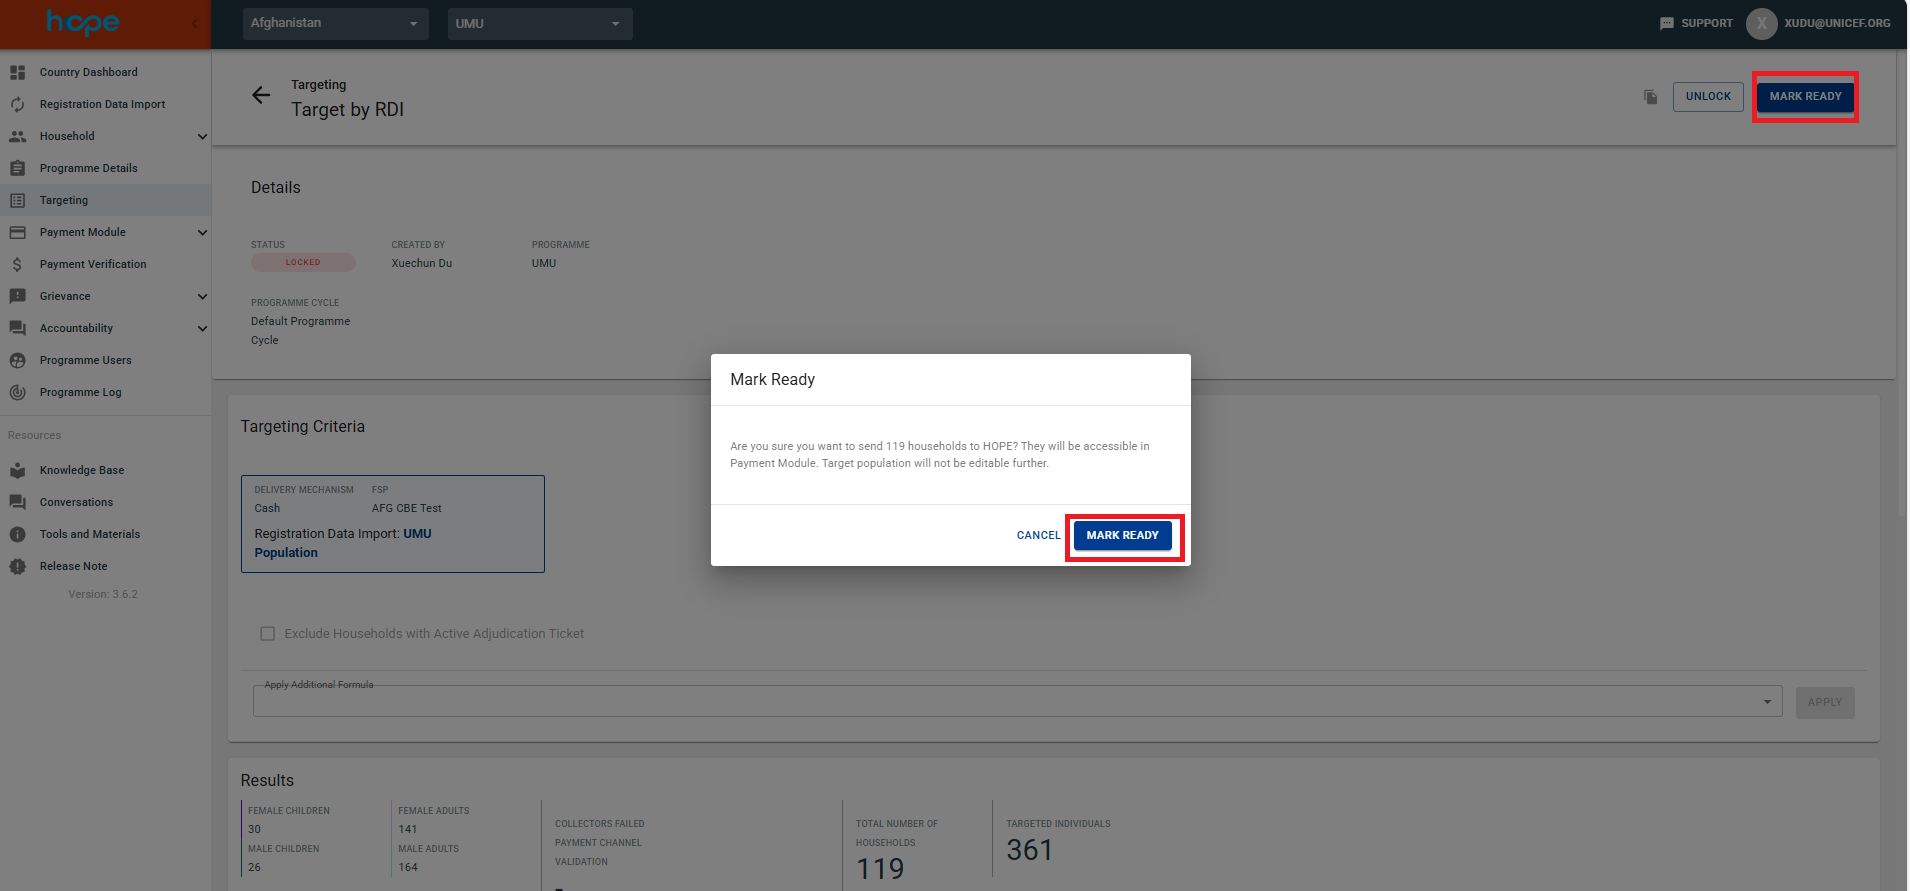Screen dimensions: 1910x891
Task: Go to Programme Details in sidebar
Action: point(88,168)
